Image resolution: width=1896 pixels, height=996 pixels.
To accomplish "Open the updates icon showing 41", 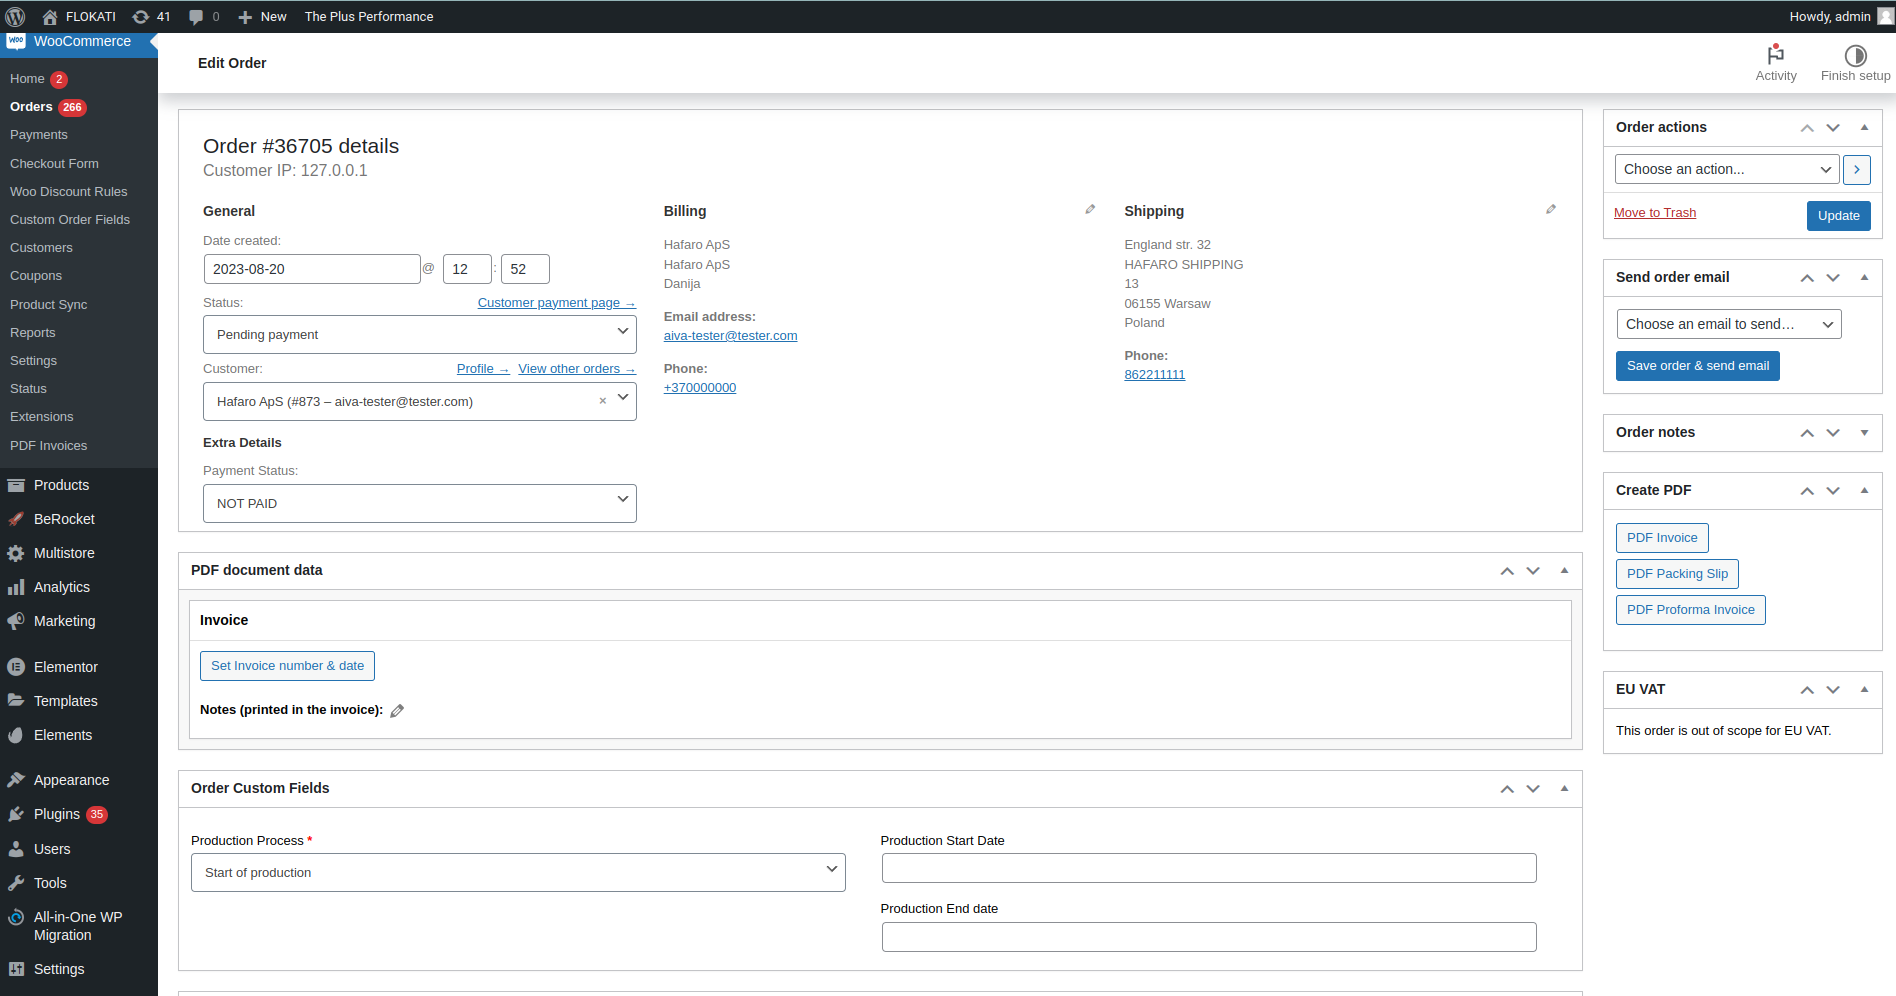I will click(141, 17).
